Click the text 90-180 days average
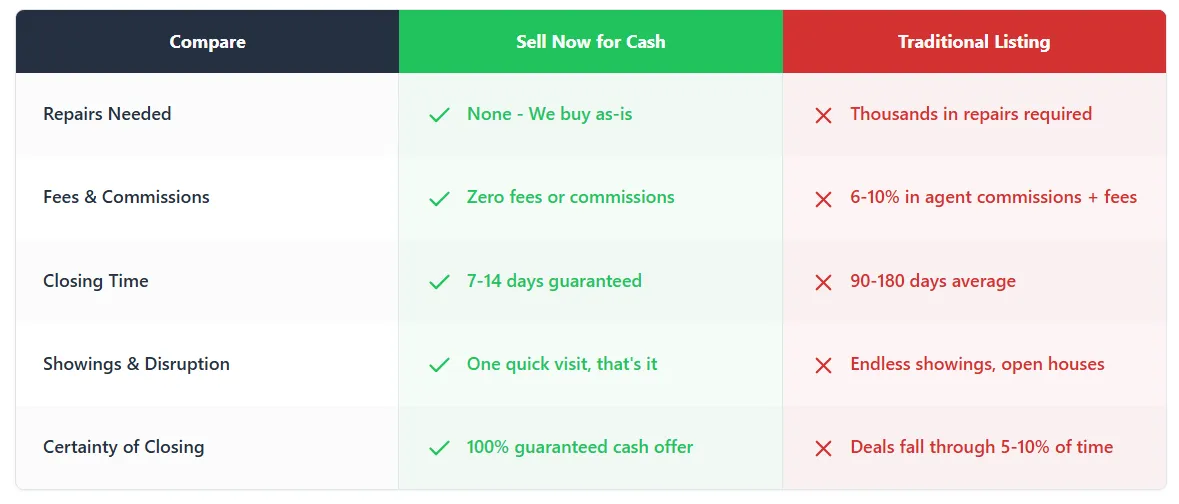The width and height of the screenshot is (1179, 504). click(933, 281)
